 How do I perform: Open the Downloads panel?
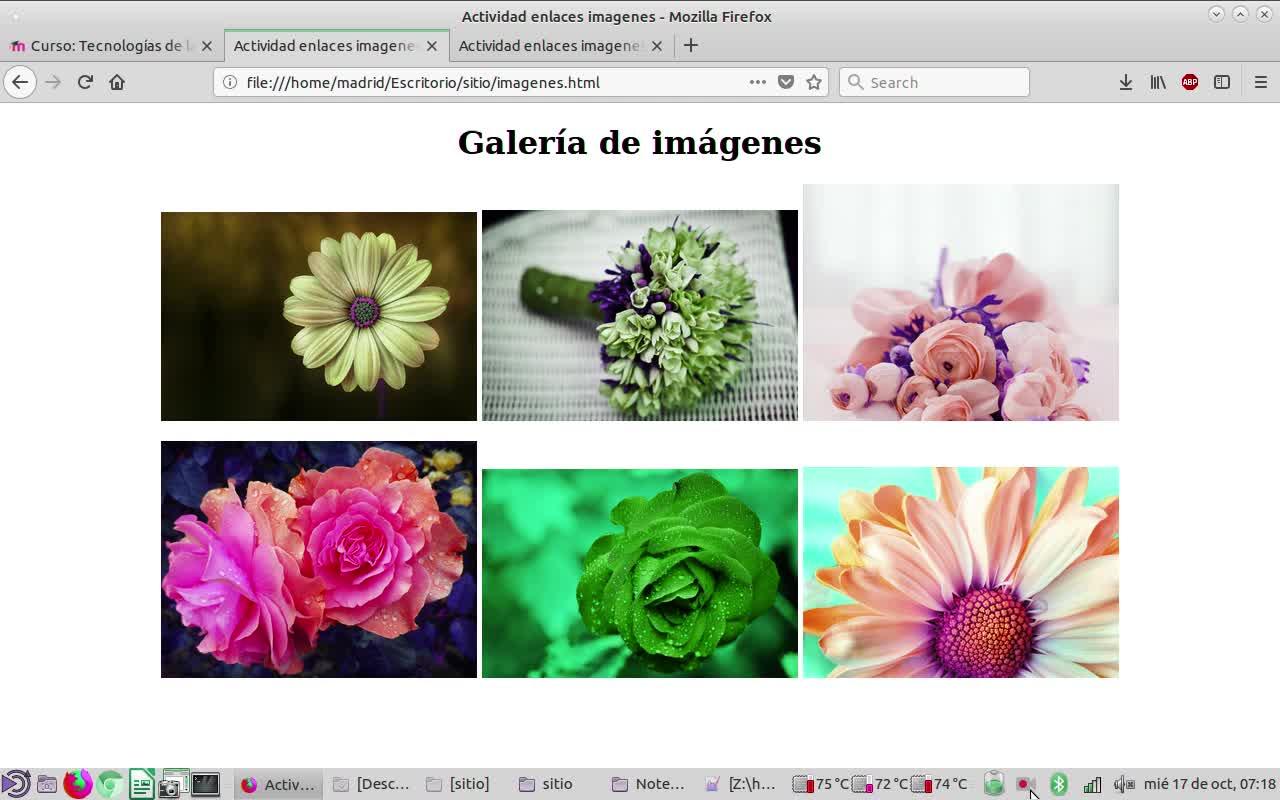[x=1126, y=82]
